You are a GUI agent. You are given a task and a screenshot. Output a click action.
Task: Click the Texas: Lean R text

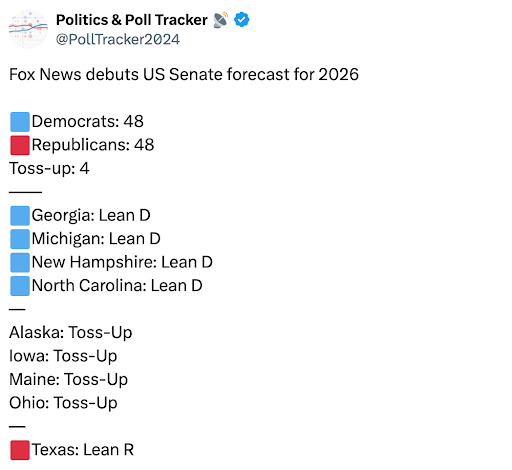(83, 450)
